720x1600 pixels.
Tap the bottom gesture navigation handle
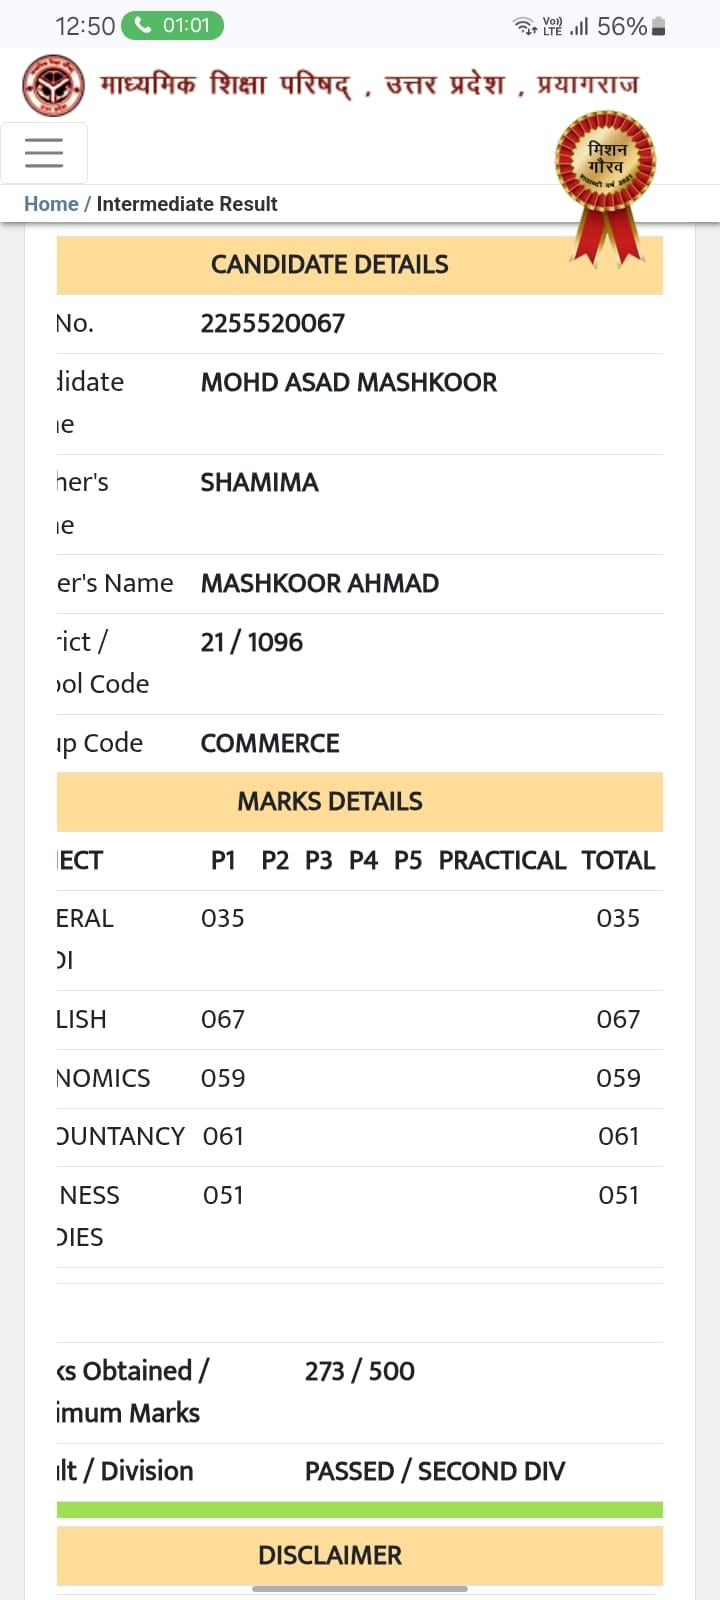[360, 1588]
